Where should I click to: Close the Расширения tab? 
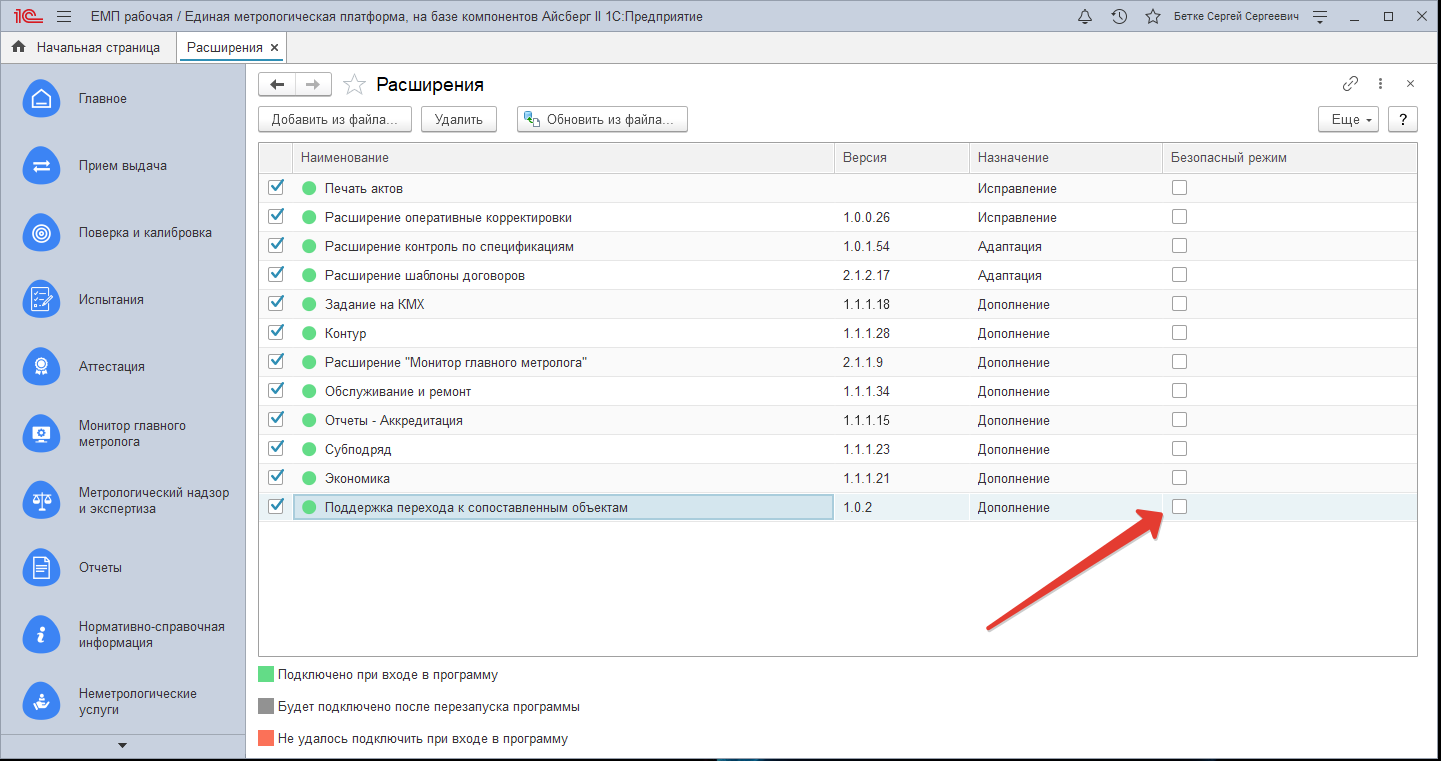point(275,47)
